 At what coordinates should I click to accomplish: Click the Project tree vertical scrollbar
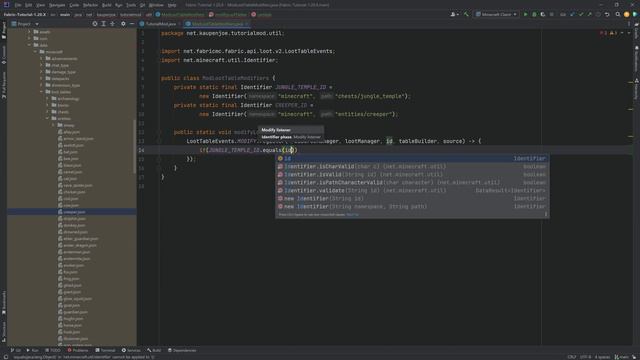134,146
